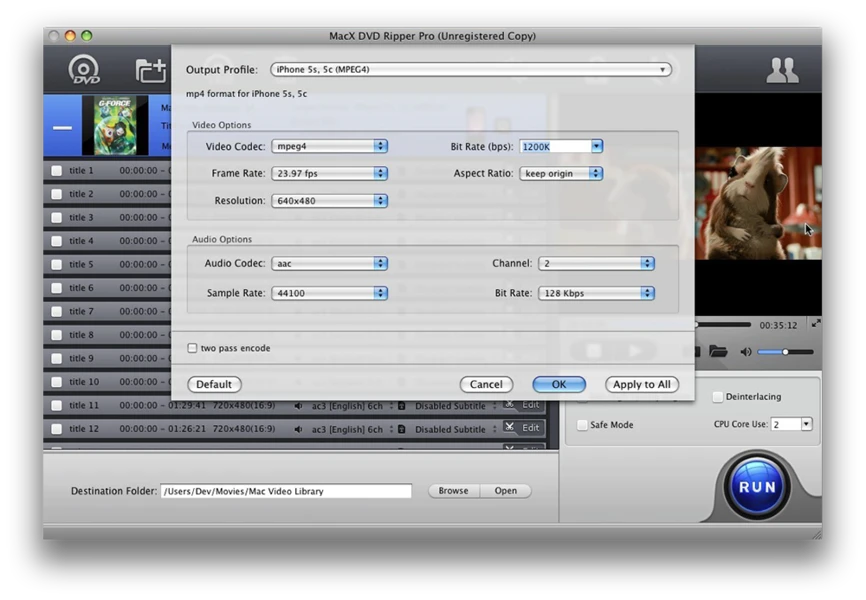The image size is (866, 600).
Task: Open the Frame Rate dropdown
Action: point(329,173)
